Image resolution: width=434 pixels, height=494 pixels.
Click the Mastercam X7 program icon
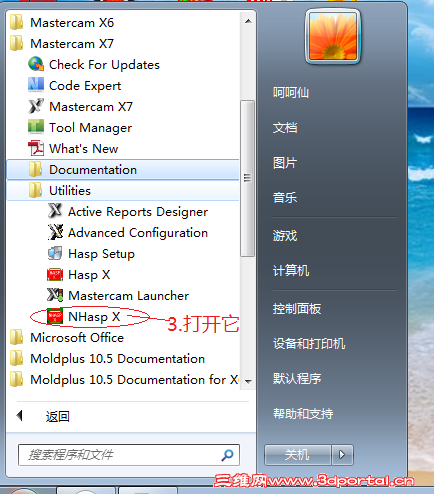pos(36,106)
